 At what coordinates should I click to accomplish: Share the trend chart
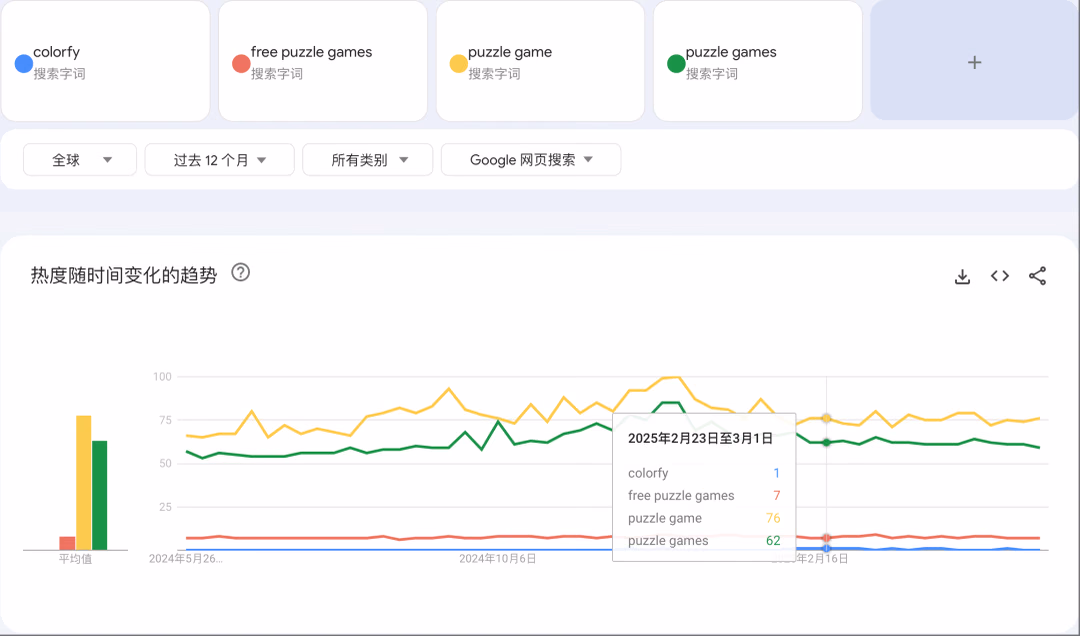pos(1037,276)
